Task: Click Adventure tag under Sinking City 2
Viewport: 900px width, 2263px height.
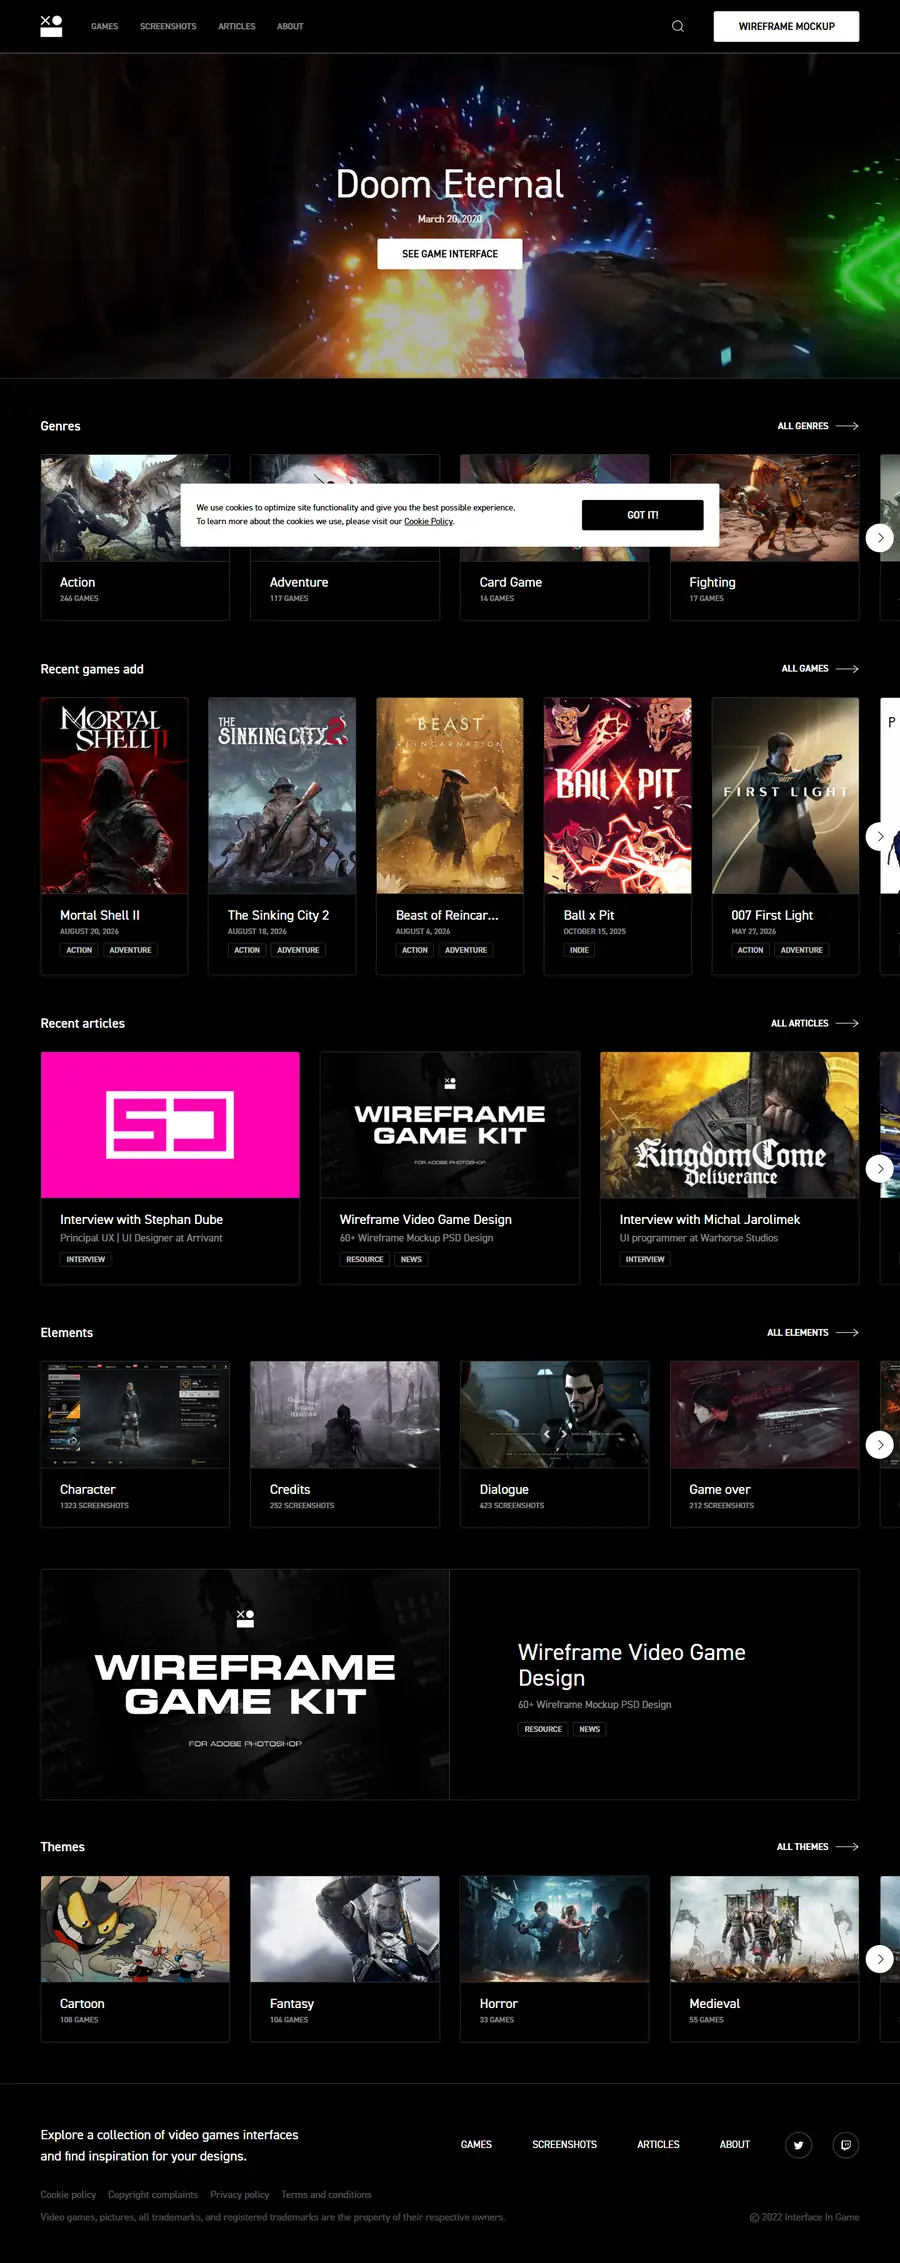Action: click(x=298, y=950)
